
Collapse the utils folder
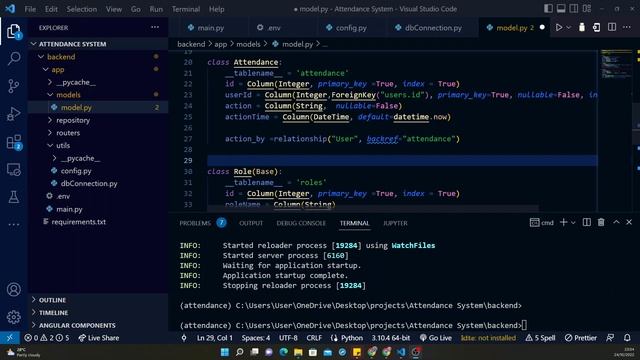pos(98,145)
